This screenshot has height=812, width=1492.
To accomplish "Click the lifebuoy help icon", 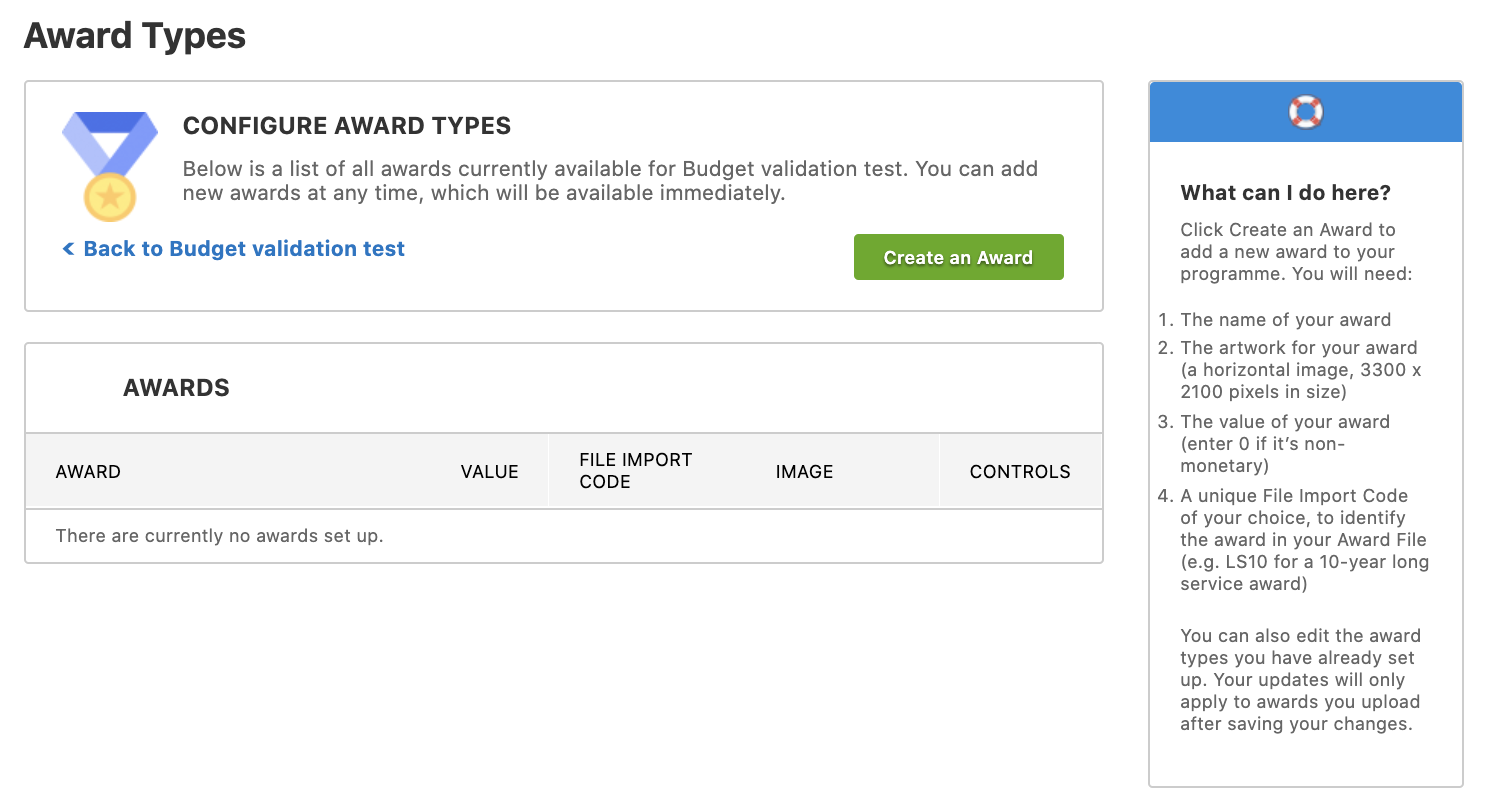I will [1305, 111].
